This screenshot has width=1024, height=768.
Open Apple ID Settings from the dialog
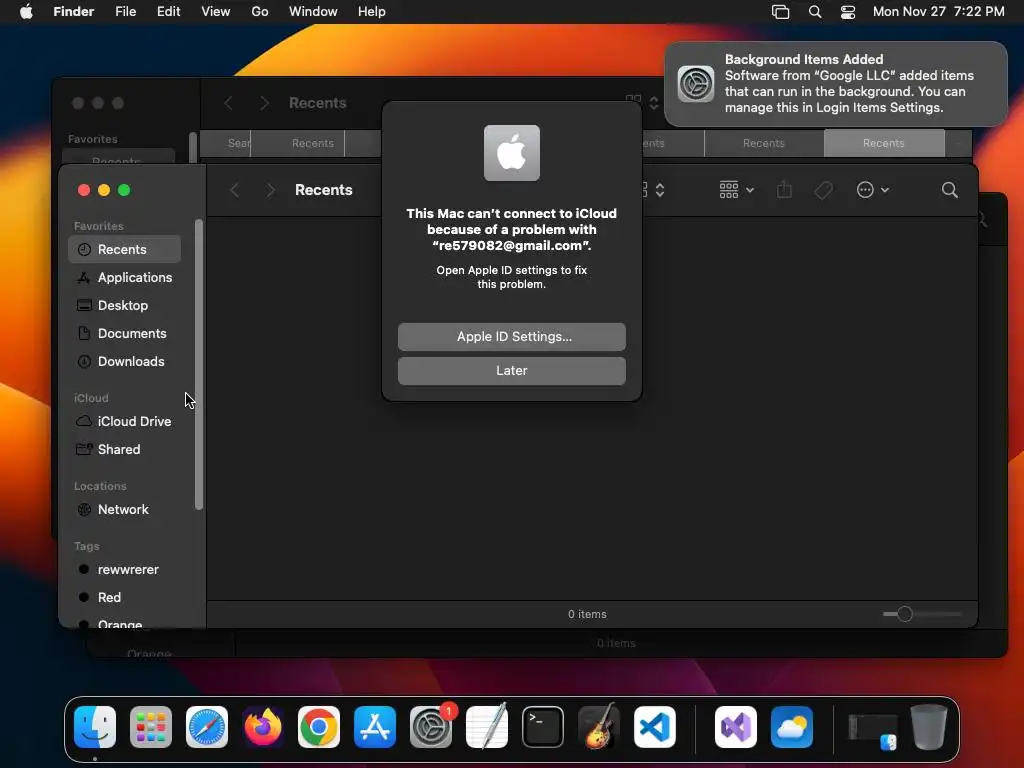pos(511,336)
